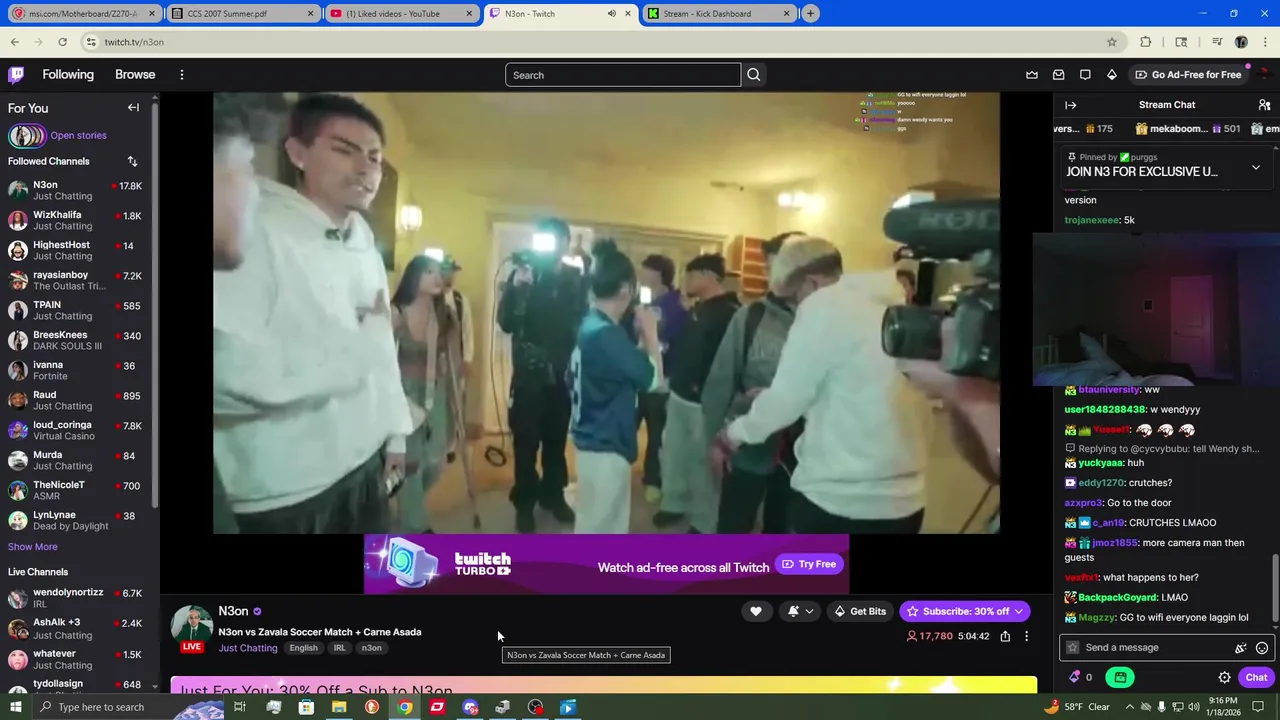Open the Chrome extensions puzzle icon
This screenshot has height=720, width=1280.
coord(1146,42)
